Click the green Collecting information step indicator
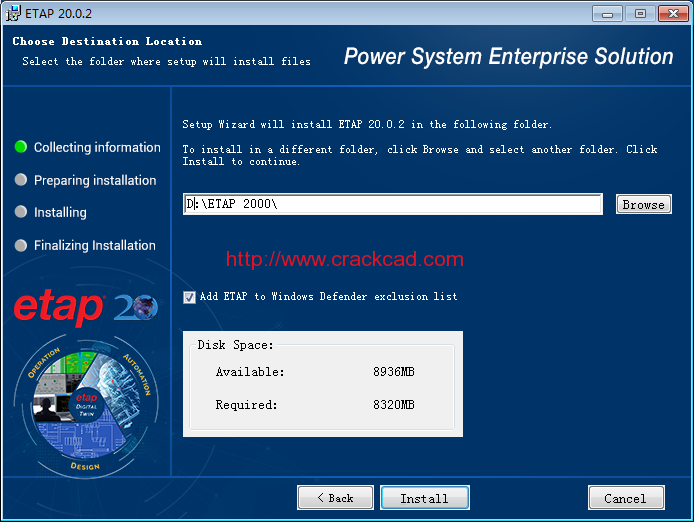 click(21, 147)
